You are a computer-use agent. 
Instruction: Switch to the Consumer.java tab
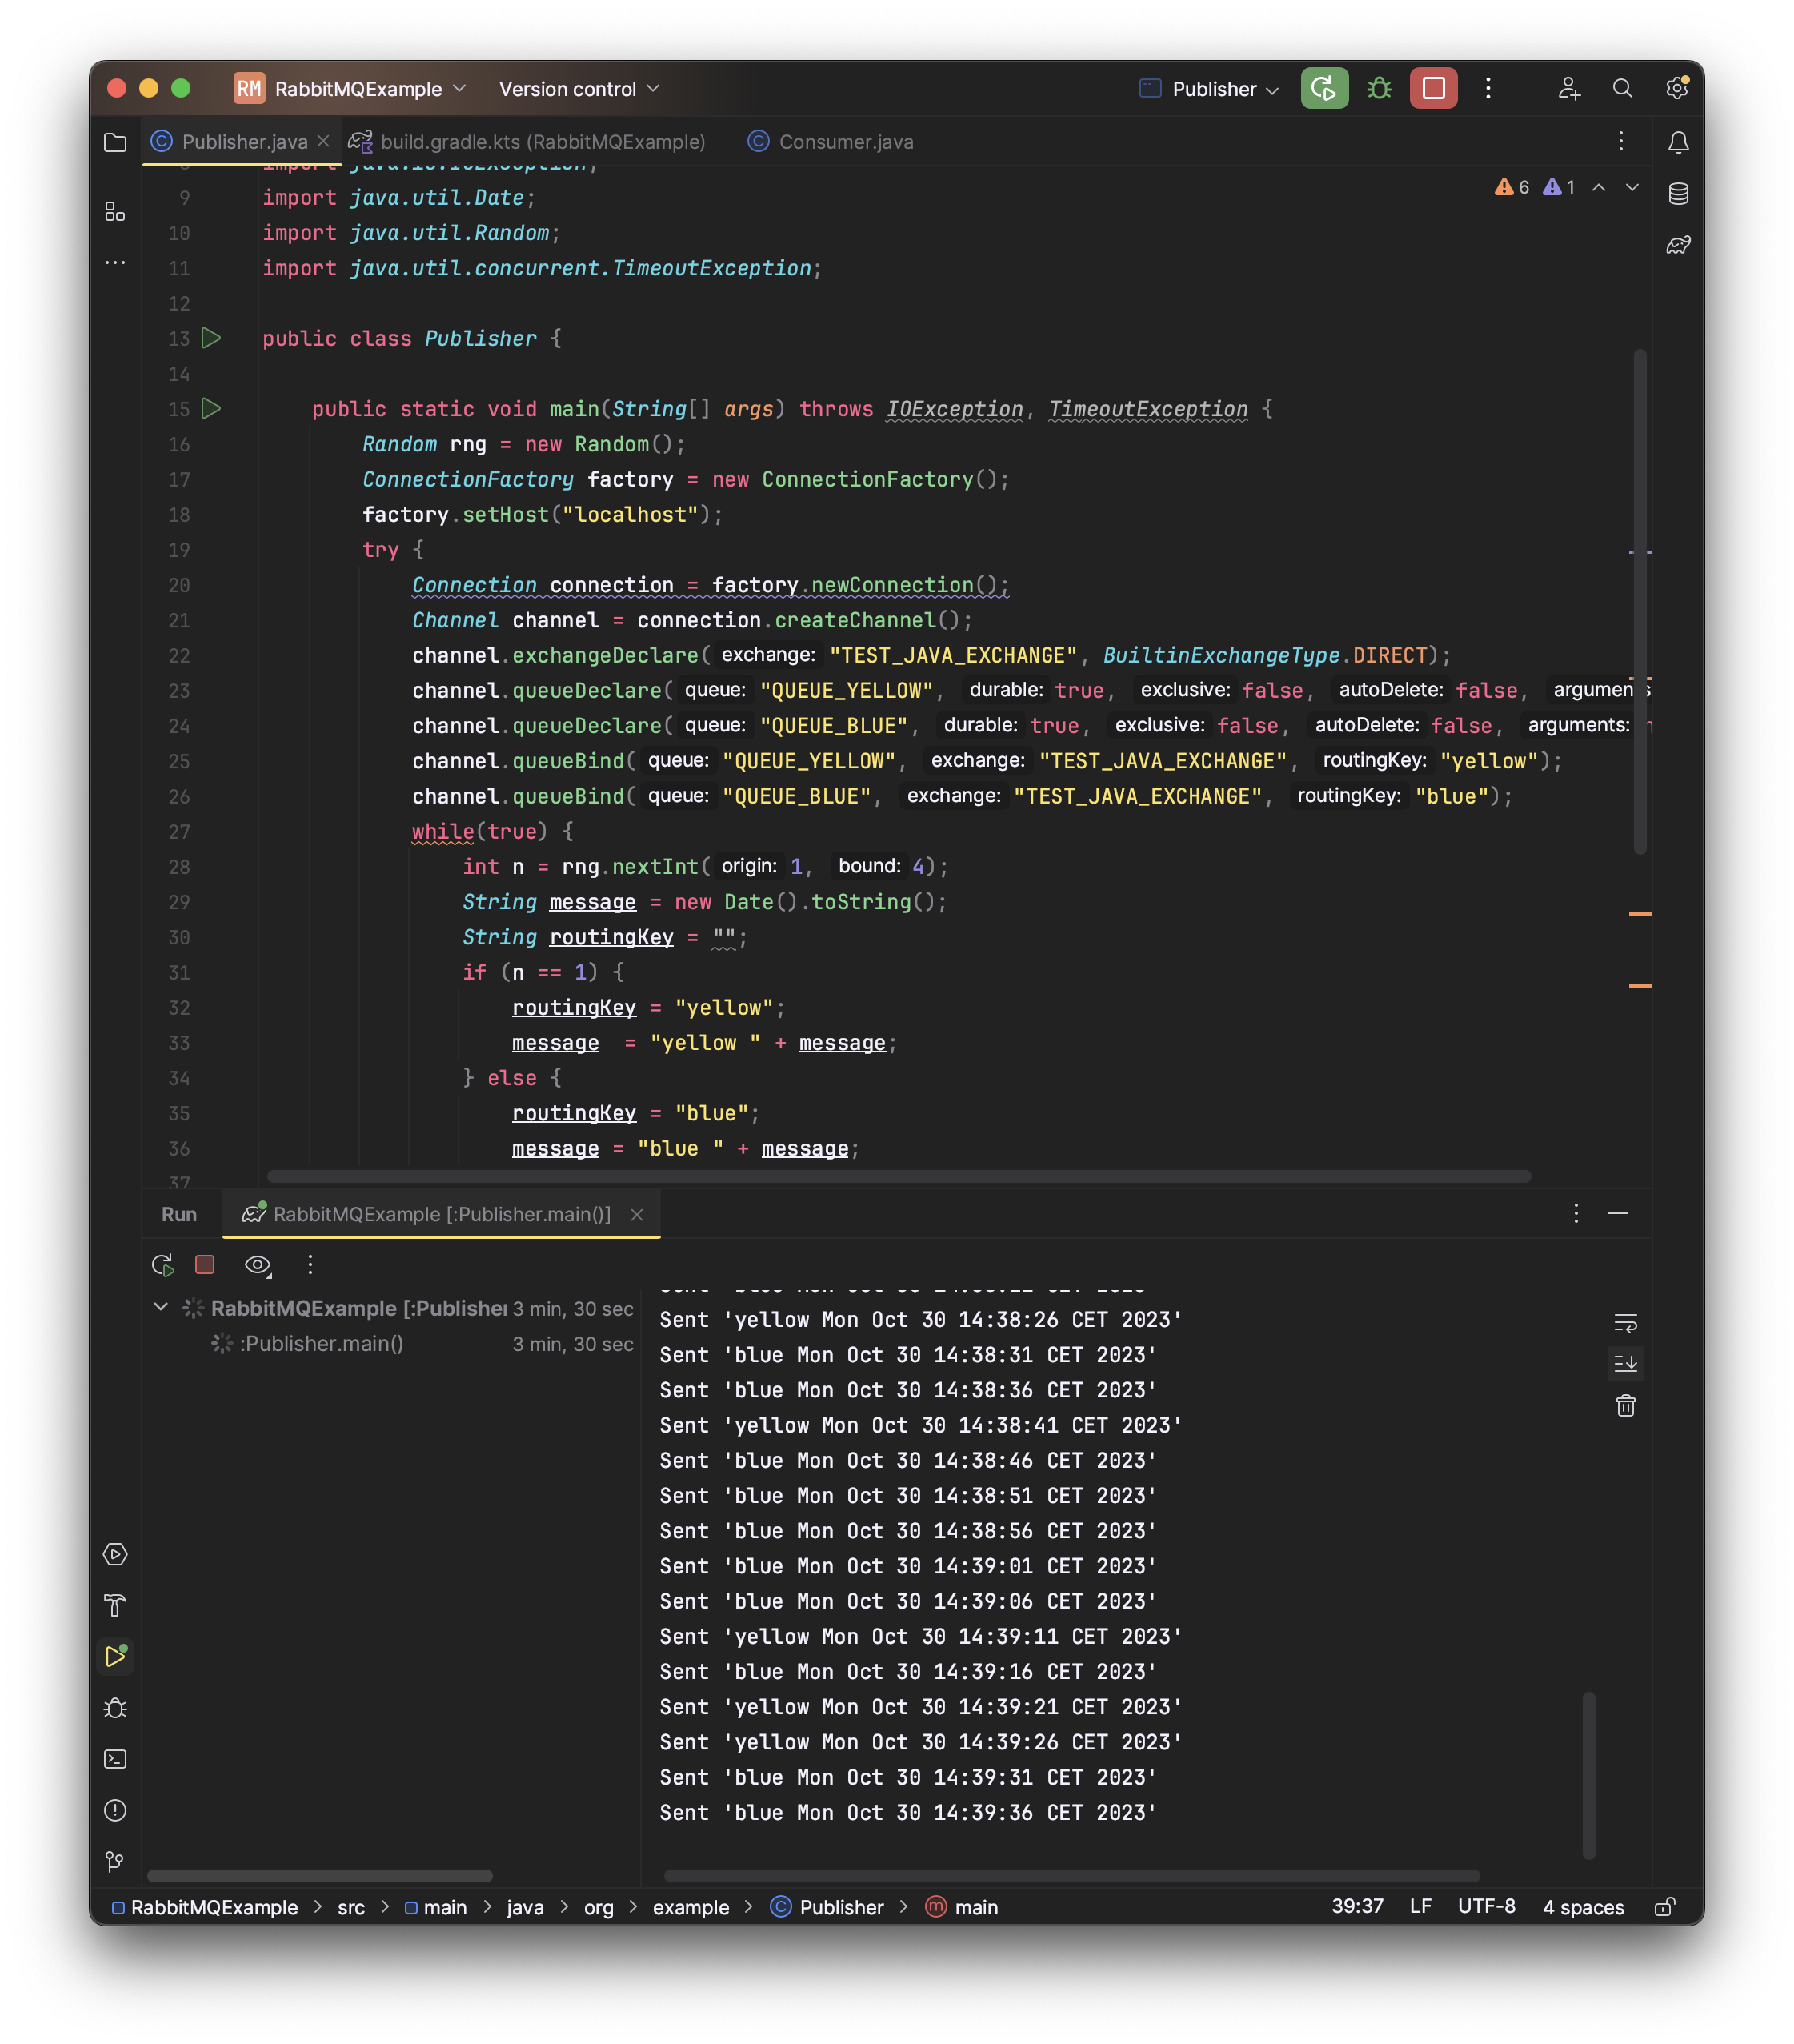pyautogui.click(x=831, y=141)
